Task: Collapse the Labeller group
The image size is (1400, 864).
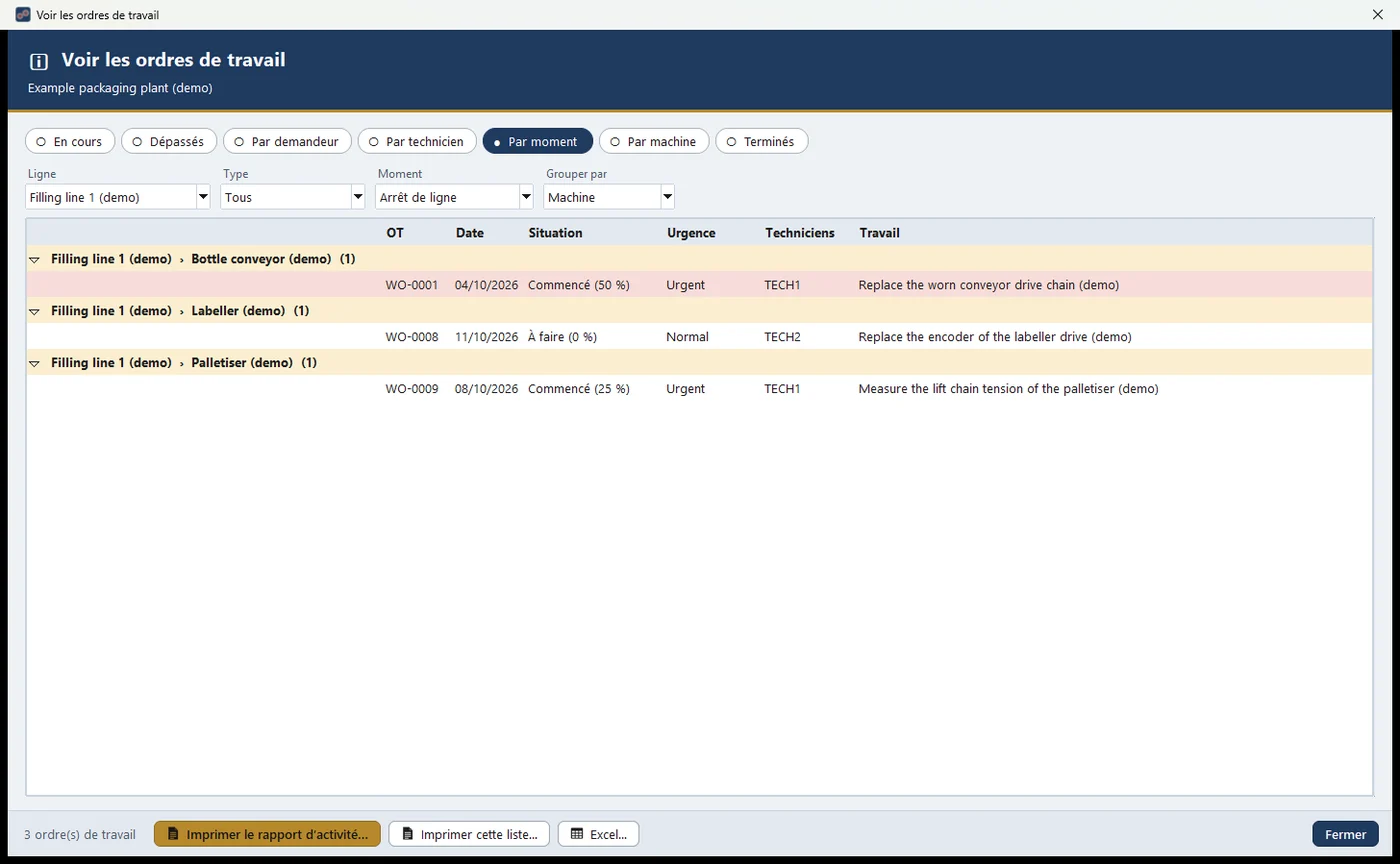Action: click(34, 311)
